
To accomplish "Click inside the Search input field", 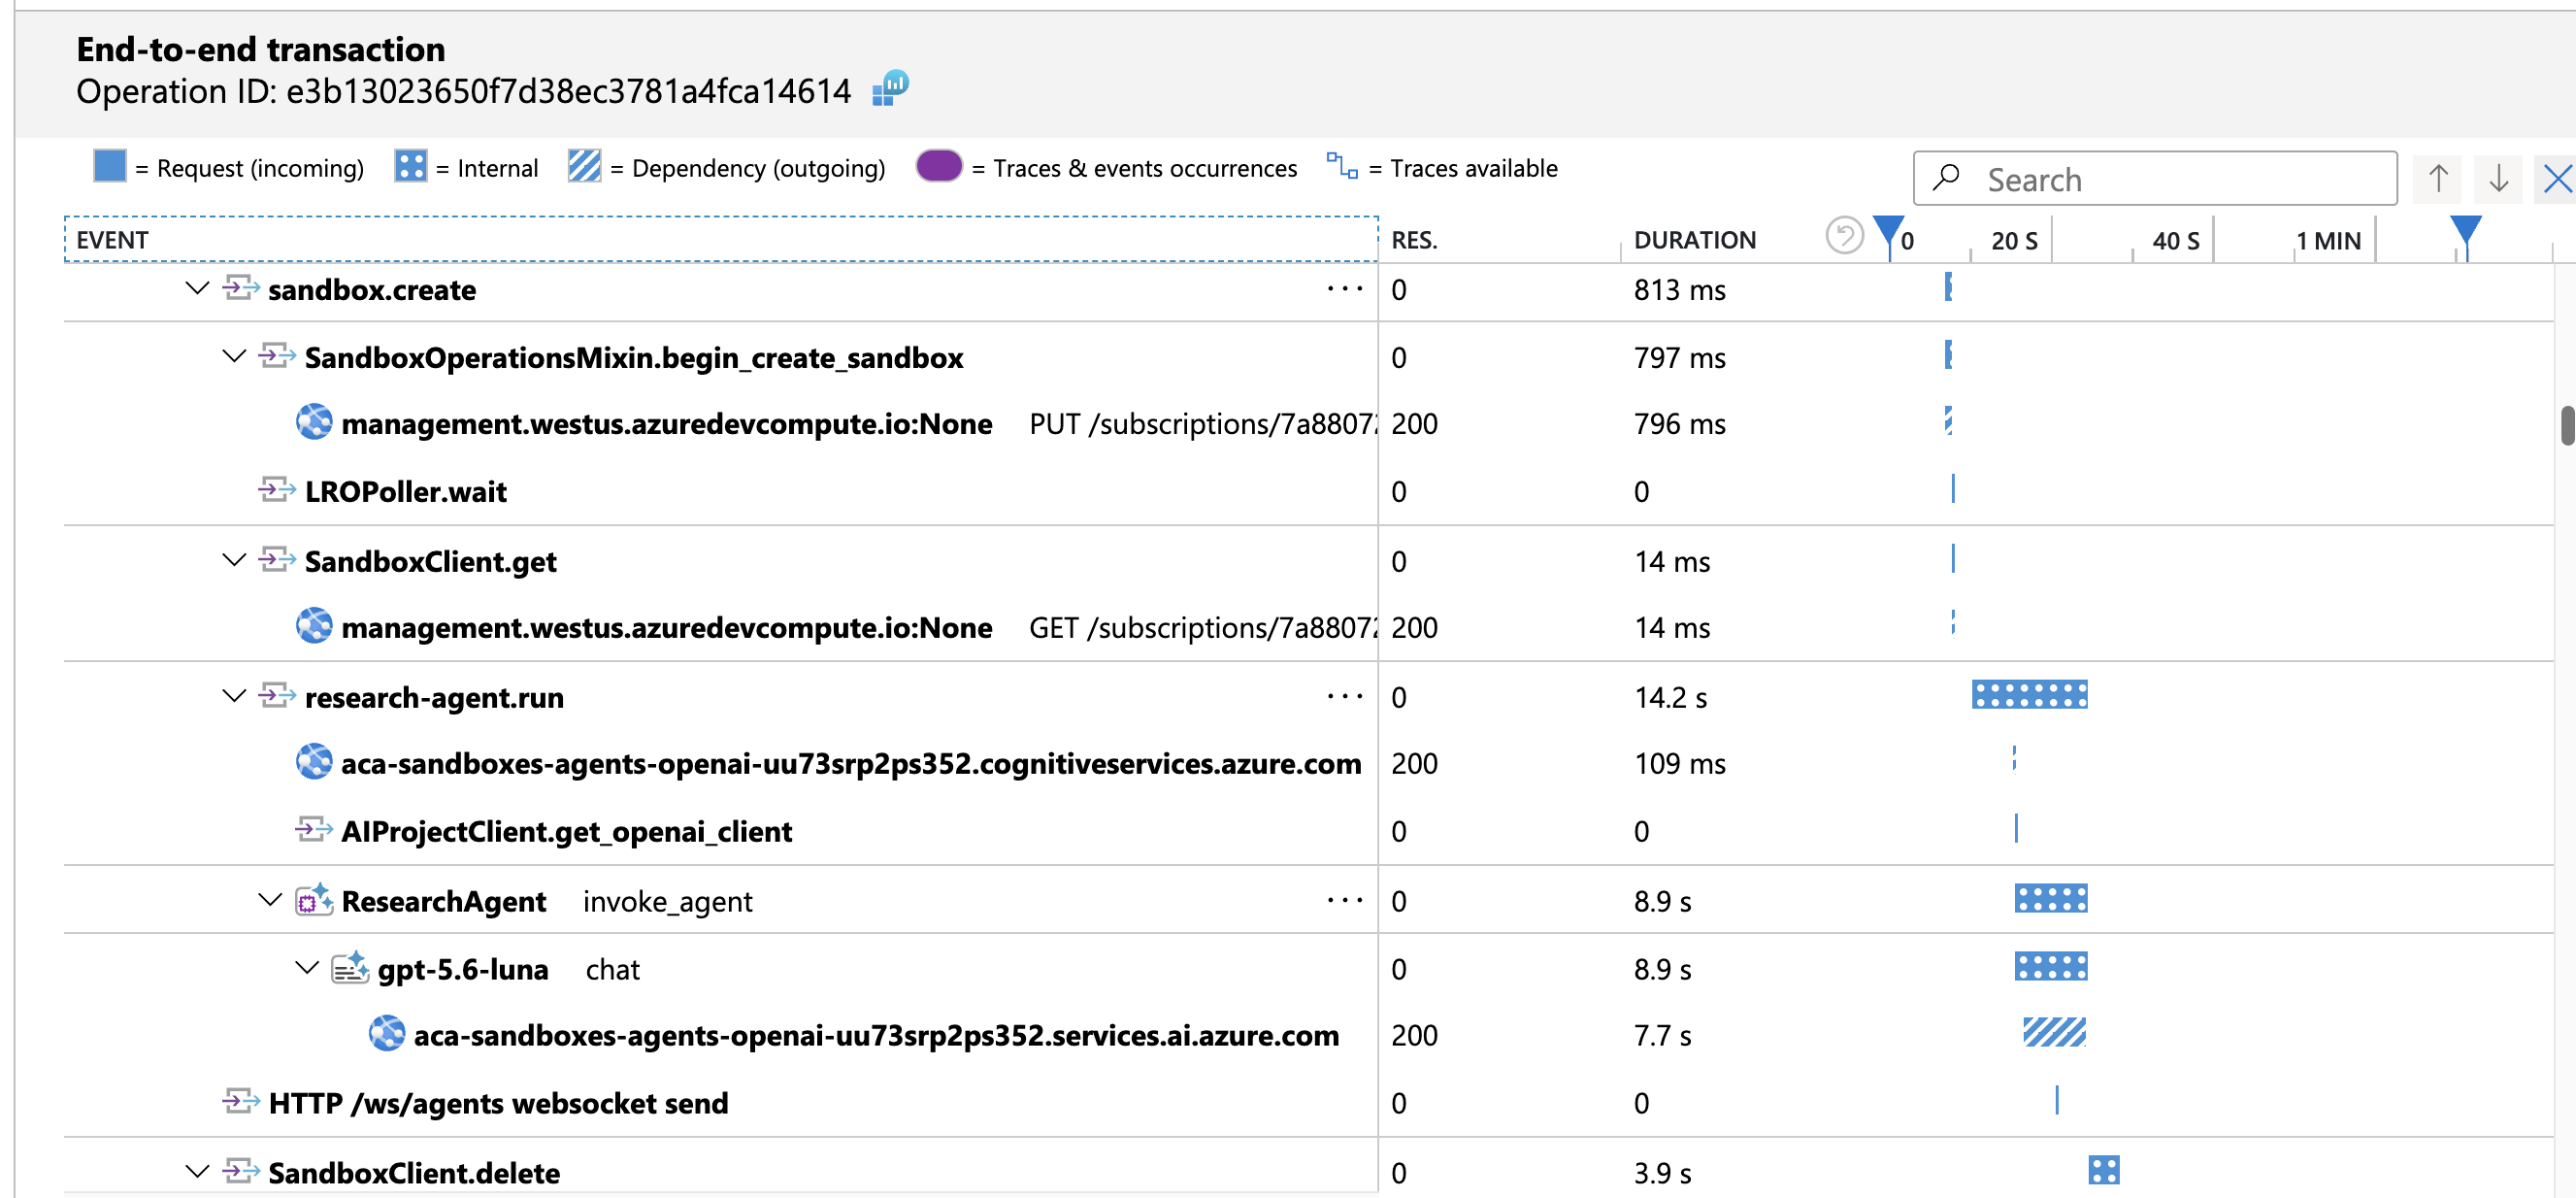I will pyautogui.click(x=2155, y=179).
